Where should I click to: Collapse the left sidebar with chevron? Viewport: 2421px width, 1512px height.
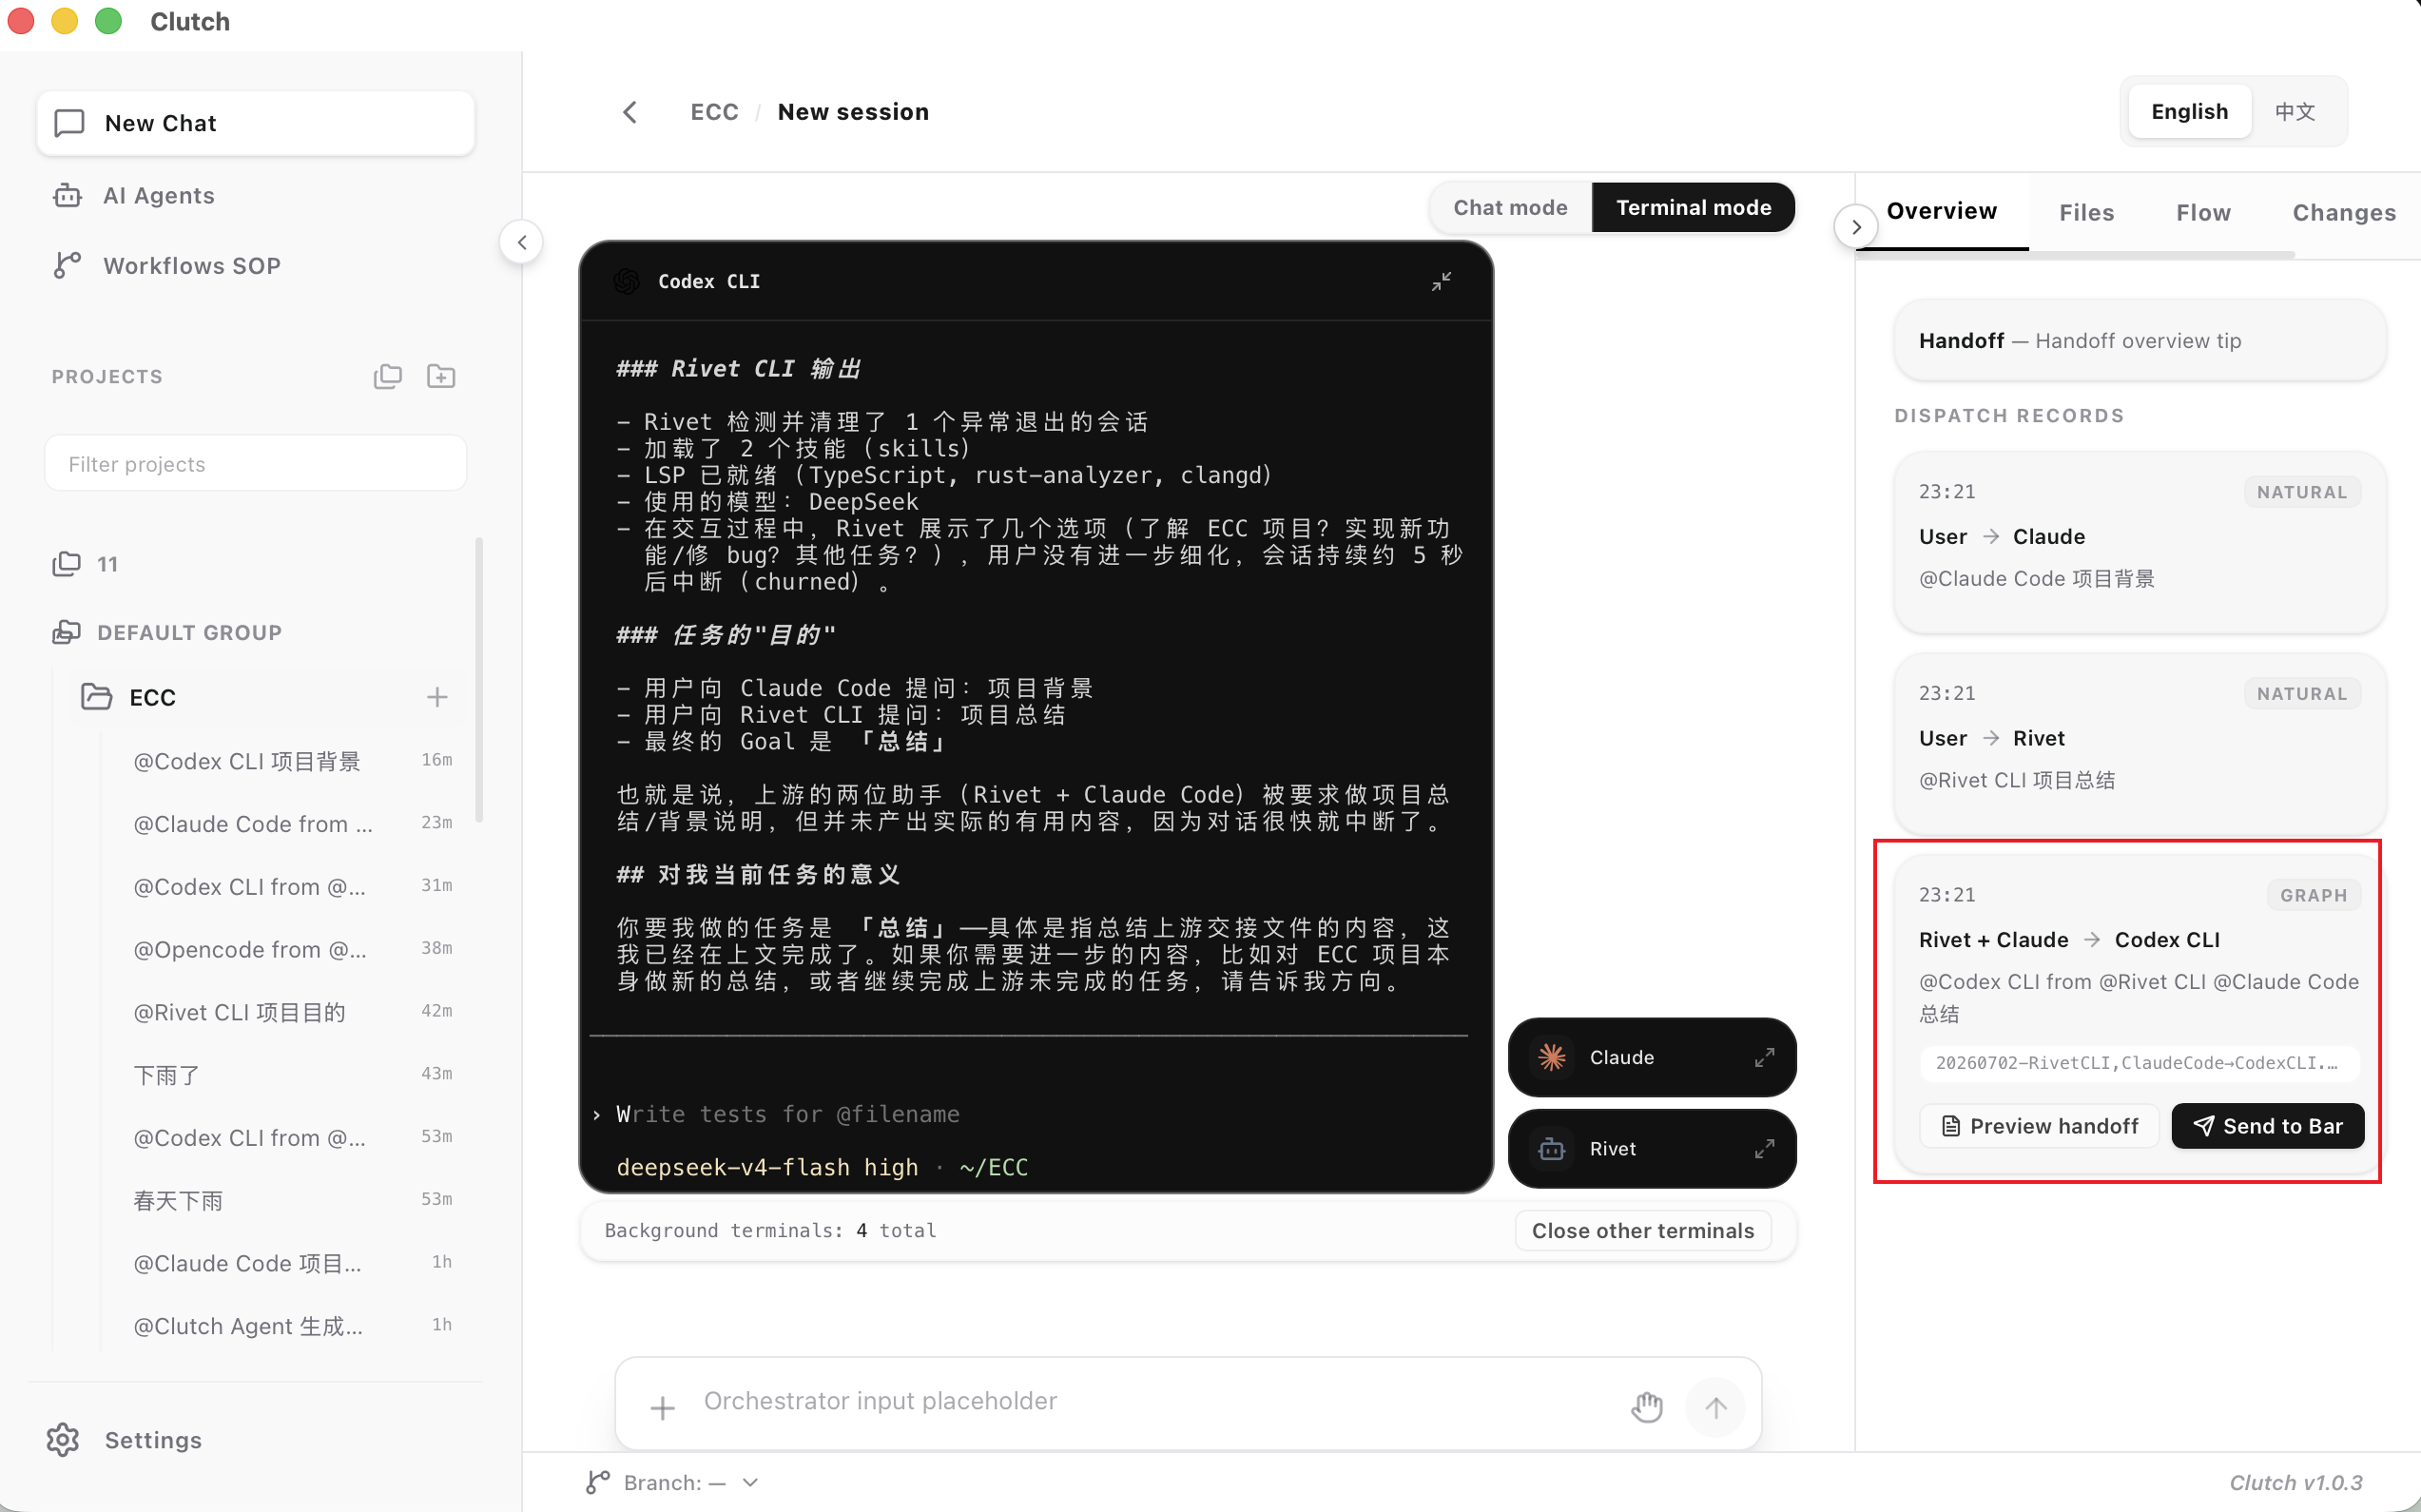(x=521, y=242)
